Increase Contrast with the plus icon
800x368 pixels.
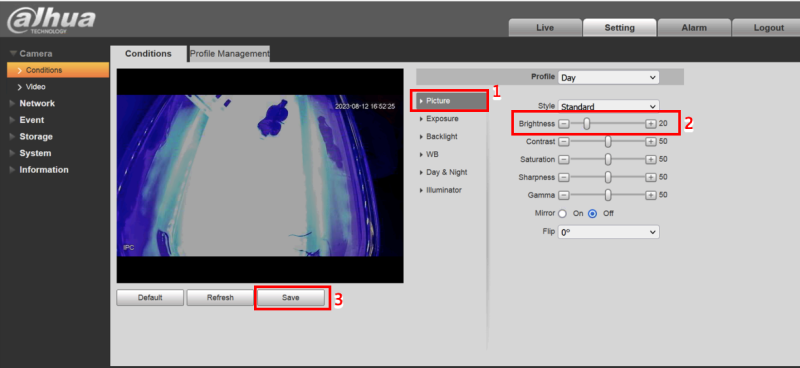coord(651,141)
